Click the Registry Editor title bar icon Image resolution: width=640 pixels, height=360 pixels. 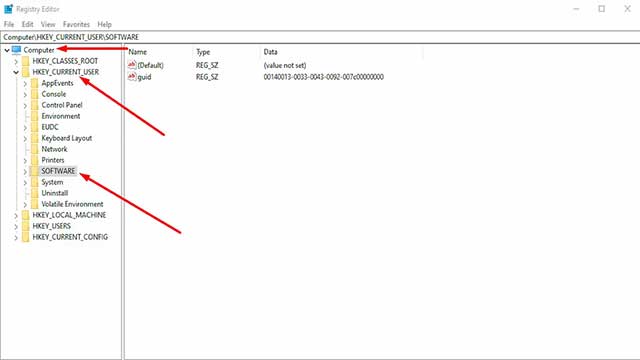(8, 9)
